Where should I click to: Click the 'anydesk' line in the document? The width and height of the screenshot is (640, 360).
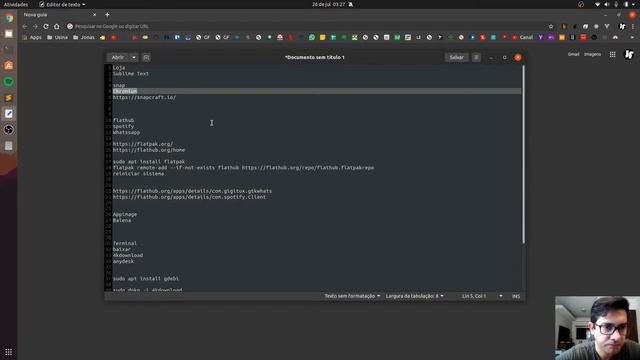(x=123, y=261)
